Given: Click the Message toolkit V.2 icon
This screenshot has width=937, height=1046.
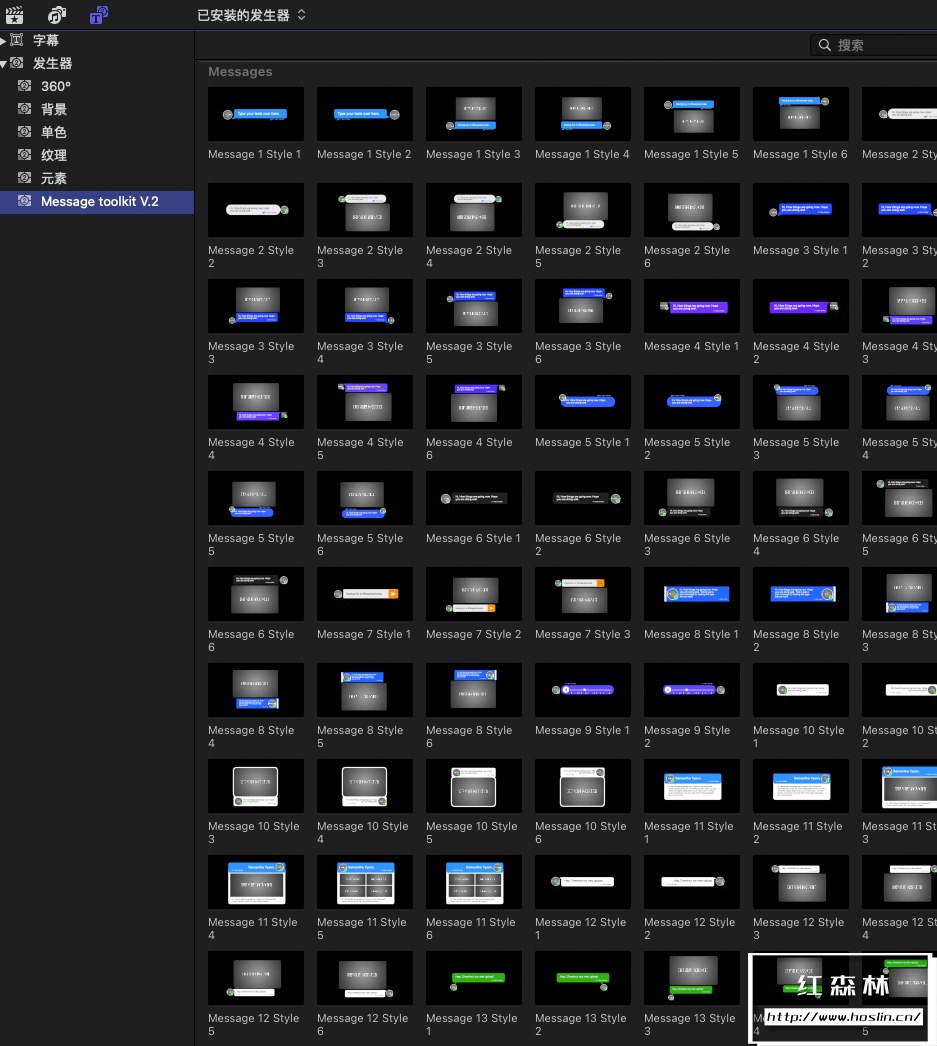Looking at the screenshot, I should 25,201.
